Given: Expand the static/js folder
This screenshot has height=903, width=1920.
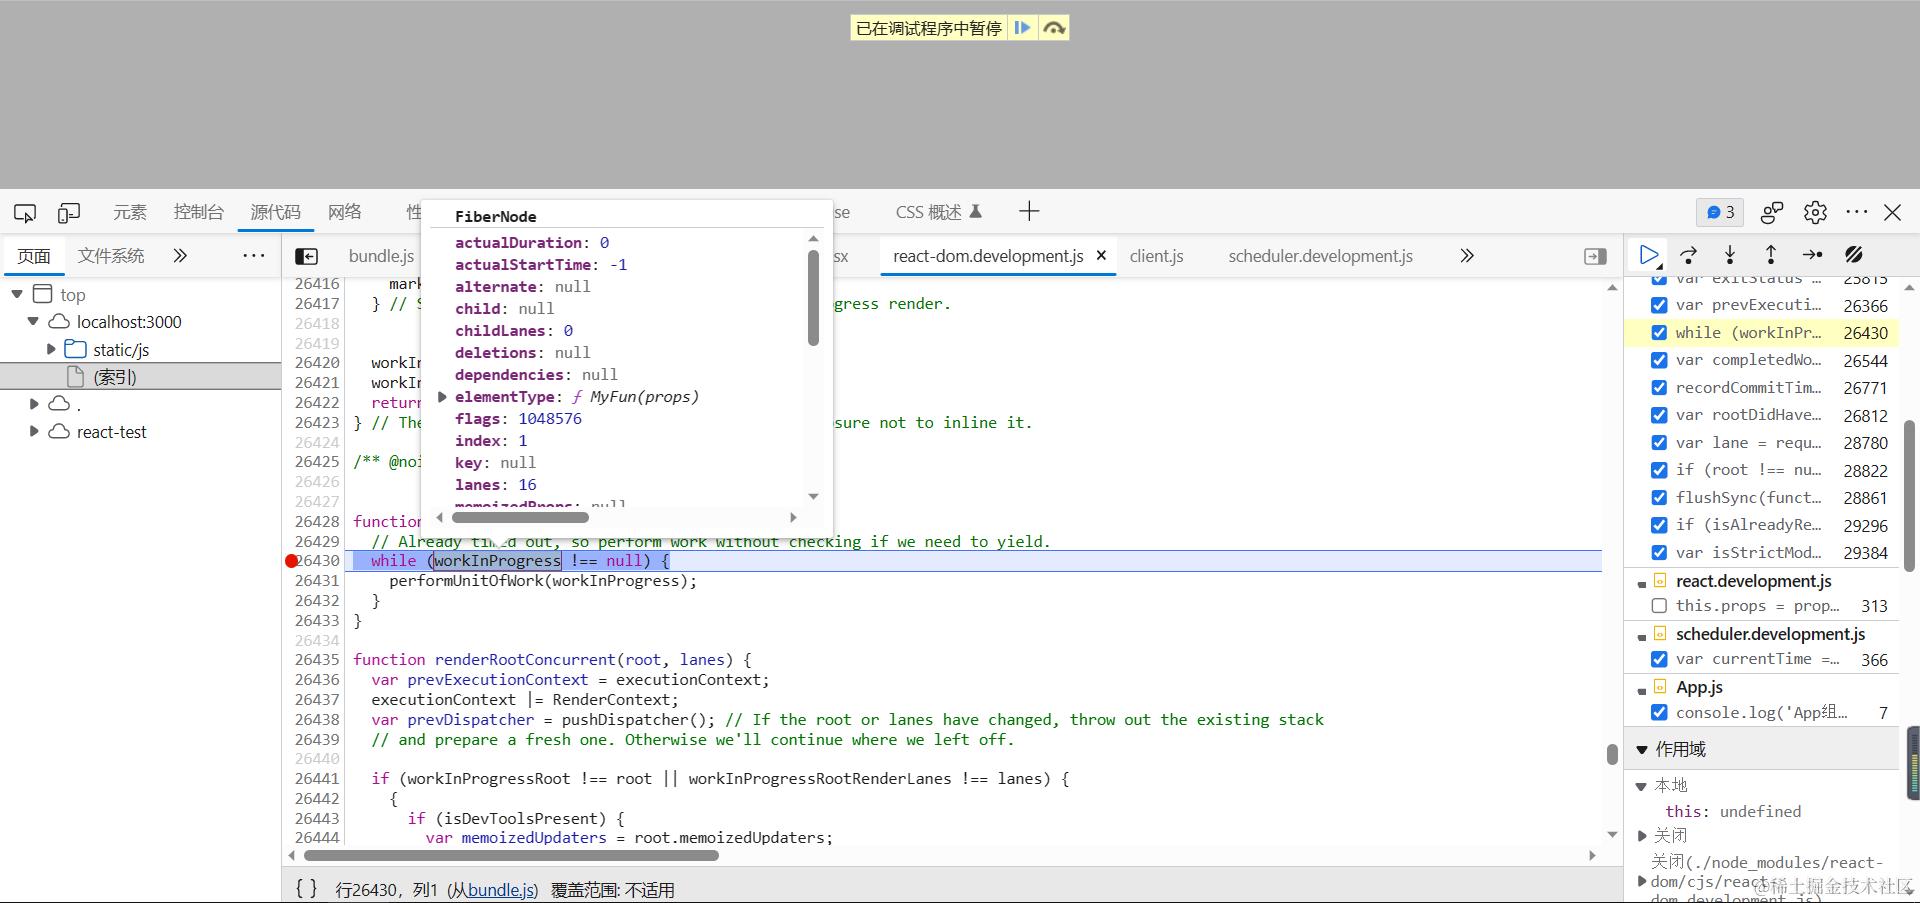Looking at the screenshot, I should pyautogui.click(x=51, y=349).
